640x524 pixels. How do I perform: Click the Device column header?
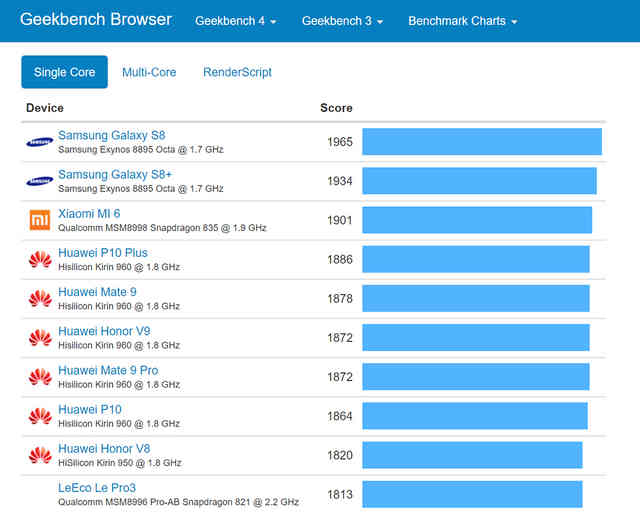pyautogui.click(x=44, y=108)
